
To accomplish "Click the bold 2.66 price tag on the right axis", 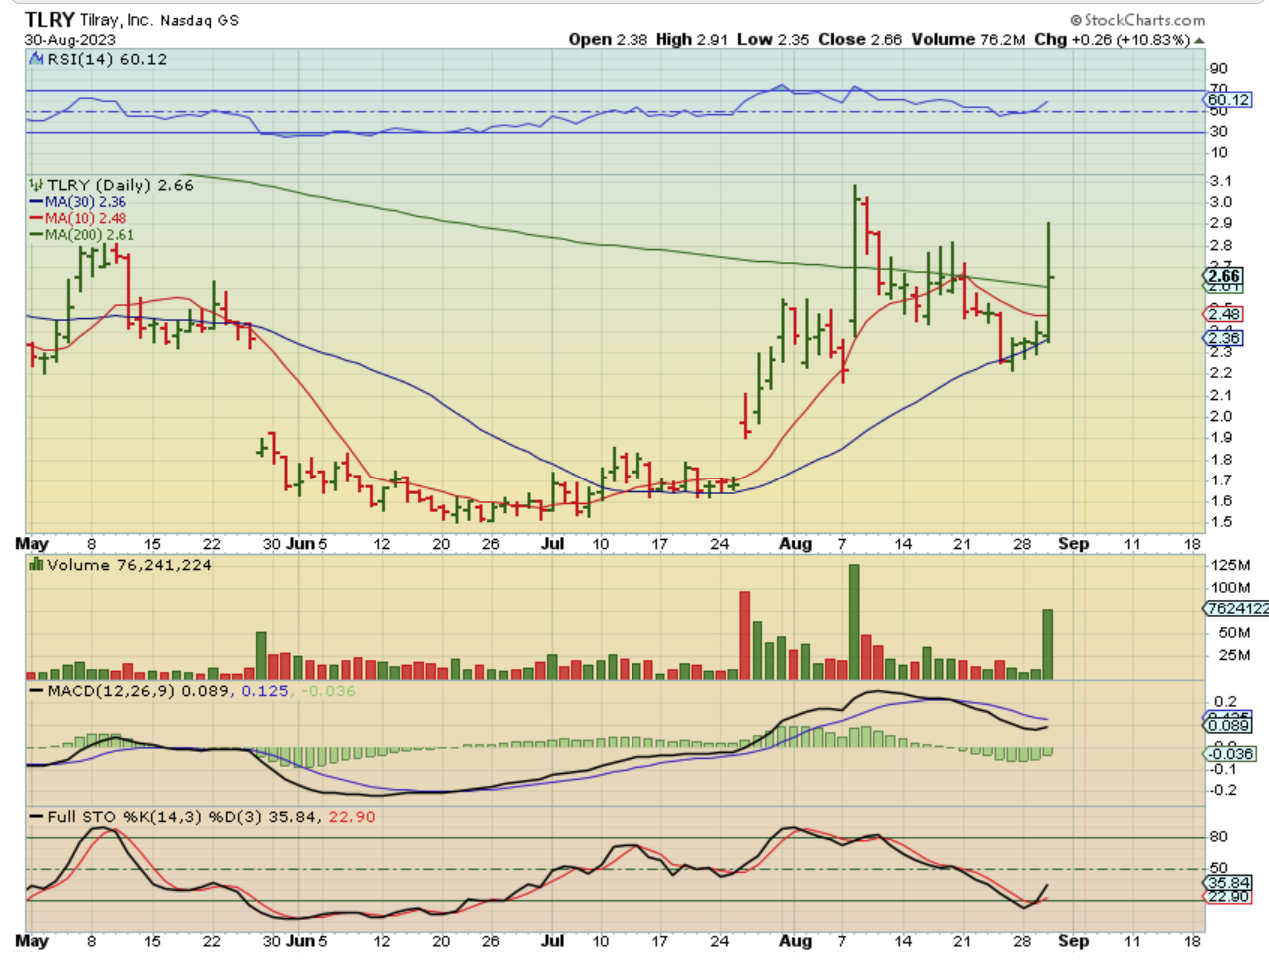I will pyautogui.click(x=1224, y=276).
